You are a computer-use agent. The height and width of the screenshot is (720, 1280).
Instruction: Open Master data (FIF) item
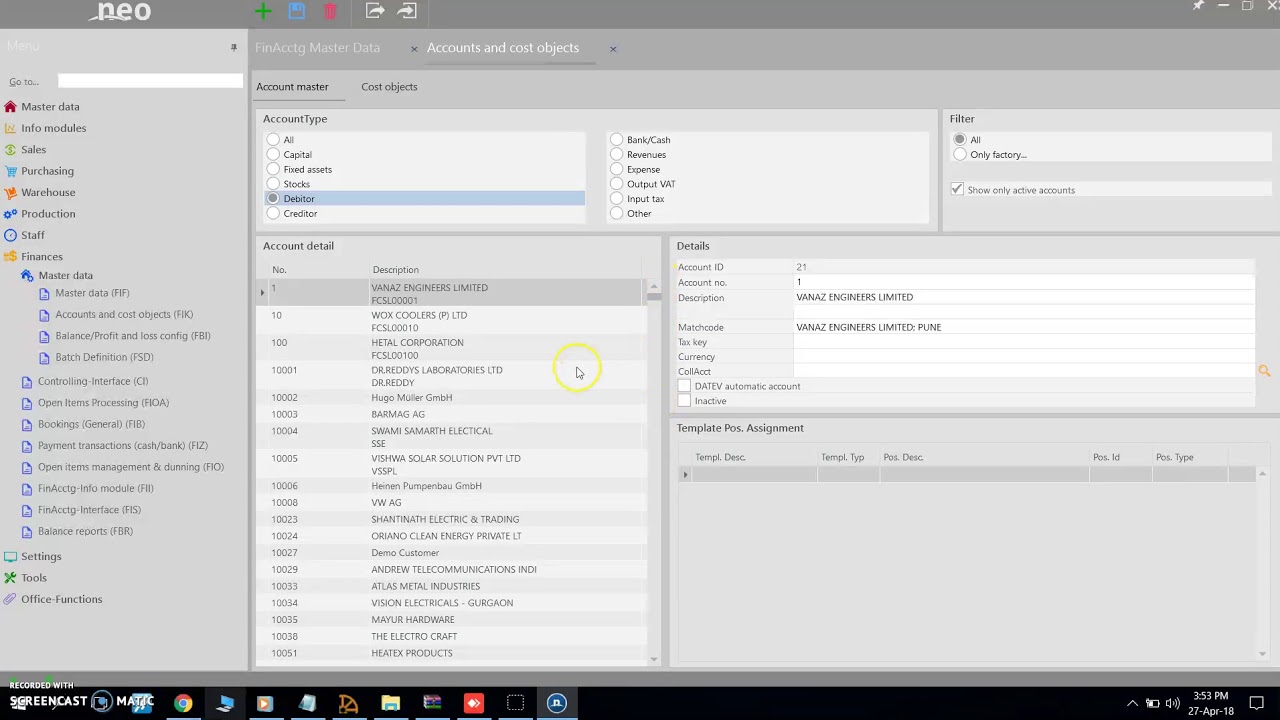(x=92, y=293)
